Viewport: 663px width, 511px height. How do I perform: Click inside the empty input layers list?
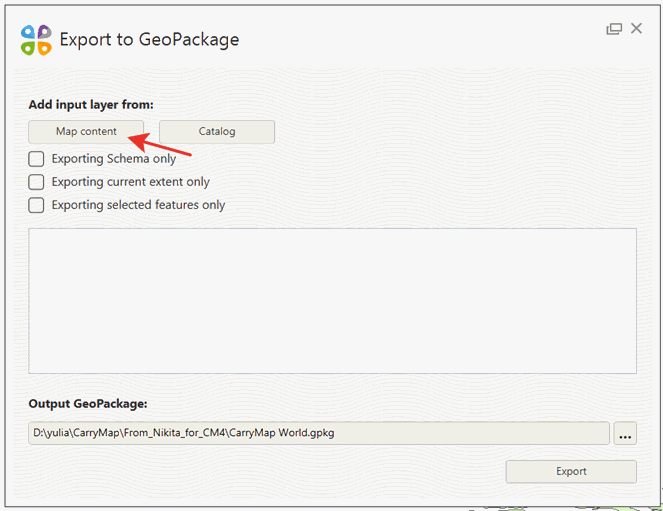click(332, 301)
